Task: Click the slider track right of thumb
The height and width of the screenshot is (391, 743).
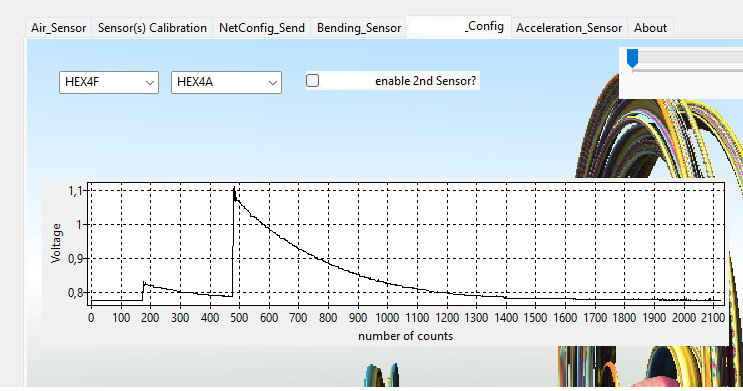Action: (x=690, y=57)
